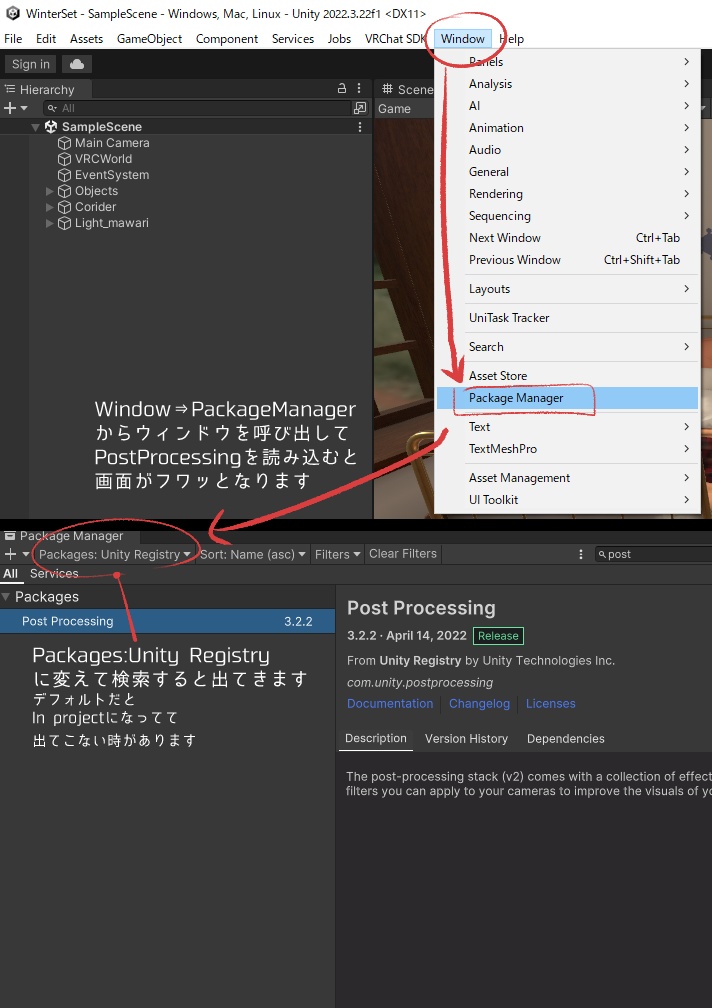Expand the Corider foldout arrow
712x1008 pixels.
[x=49, y=207]
